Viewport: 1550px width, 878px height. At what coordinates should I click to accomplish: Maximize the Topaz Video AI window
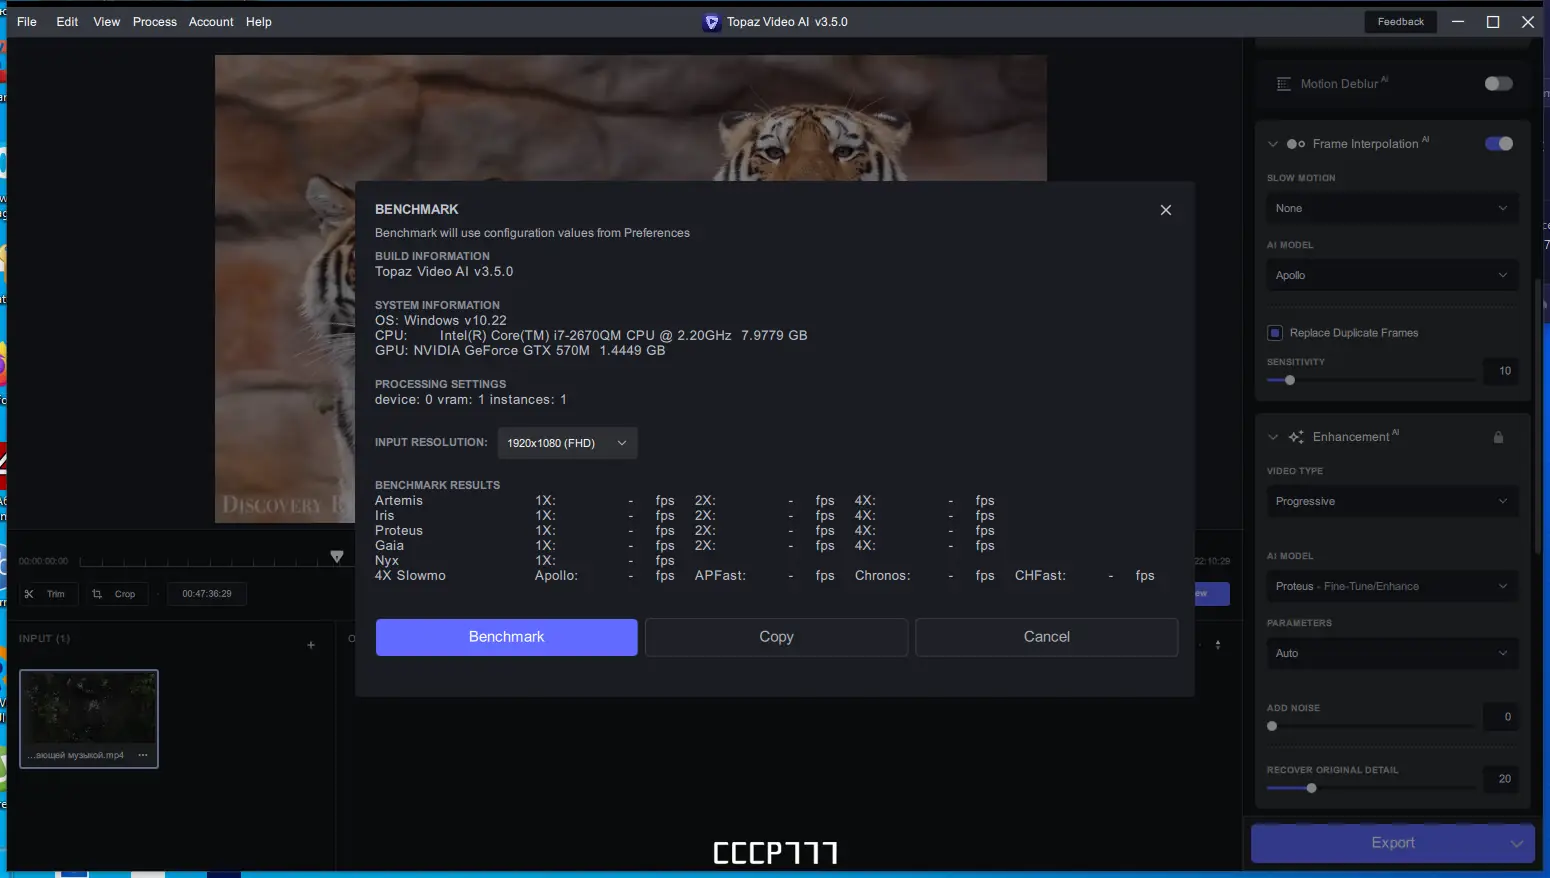[1493, 22]
